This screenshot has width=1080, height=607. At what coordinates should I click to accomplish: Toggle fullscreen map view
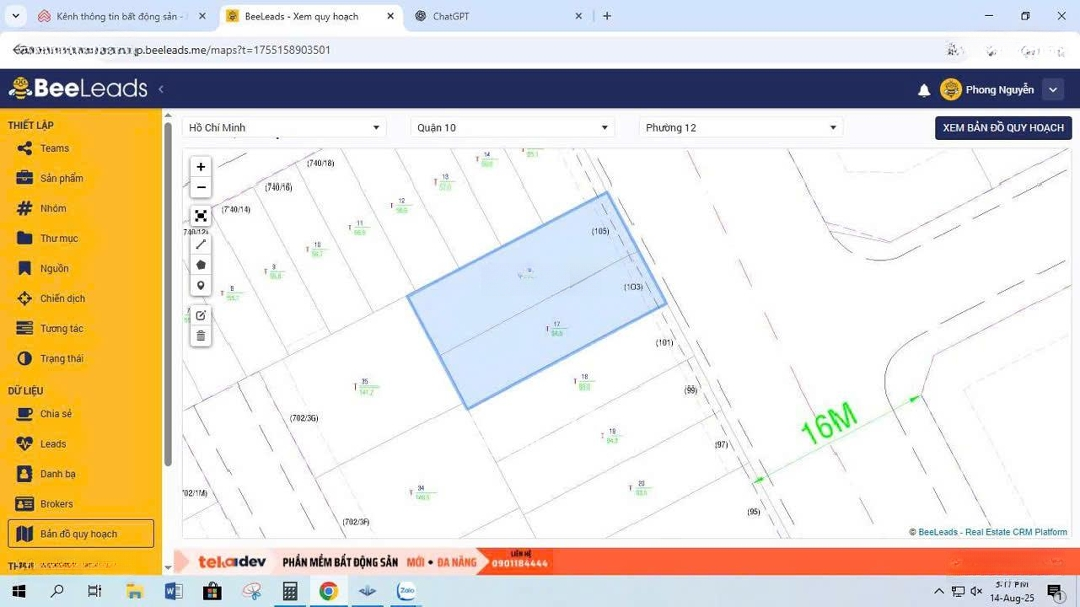pos(201,216)
